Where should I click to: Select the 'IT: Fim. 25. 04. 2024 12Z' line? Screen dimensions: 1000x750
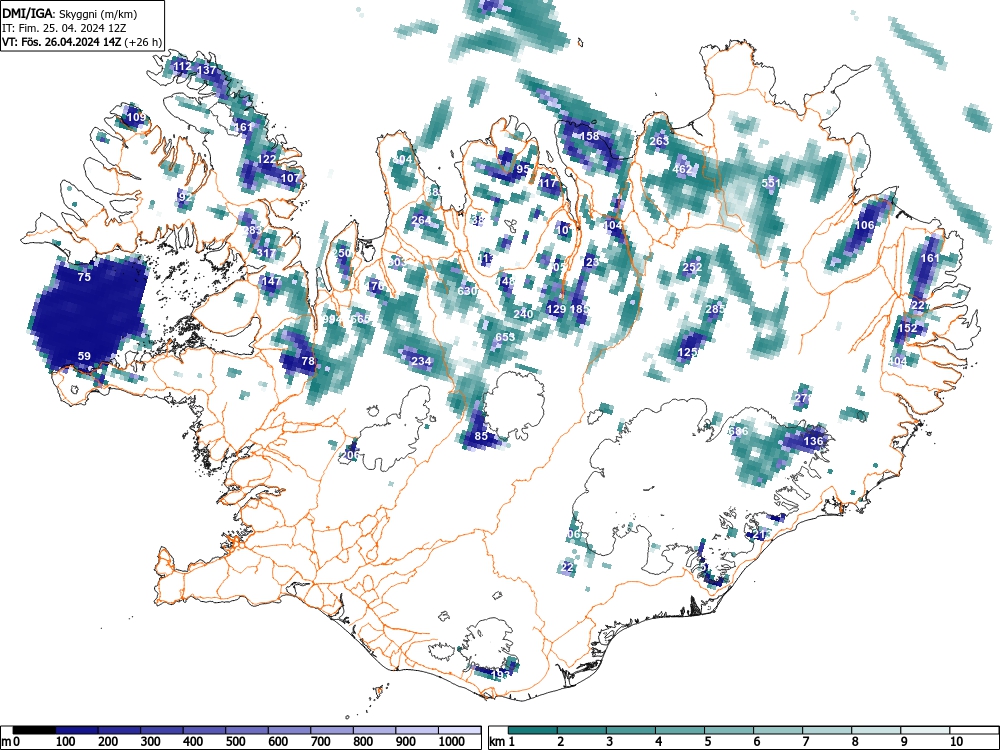63,28
